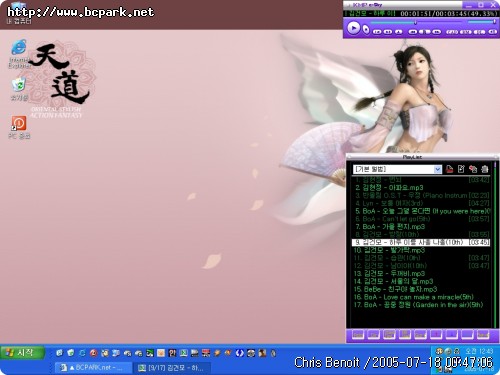Image resolution: width=500 pixels, height=375 pixels.
Task: Open the Internet Explorer desktop icon
Action: coord(19,54)
